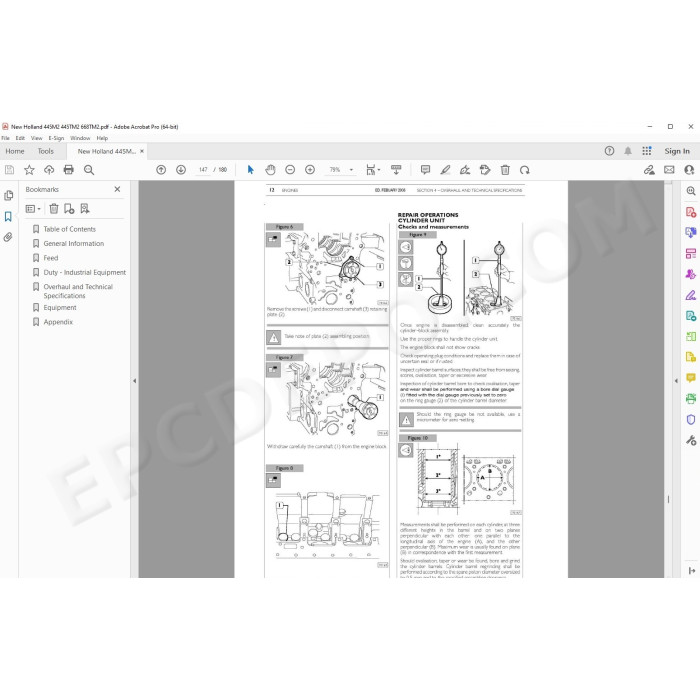Zoom in with the plus button

coord(310,170)
